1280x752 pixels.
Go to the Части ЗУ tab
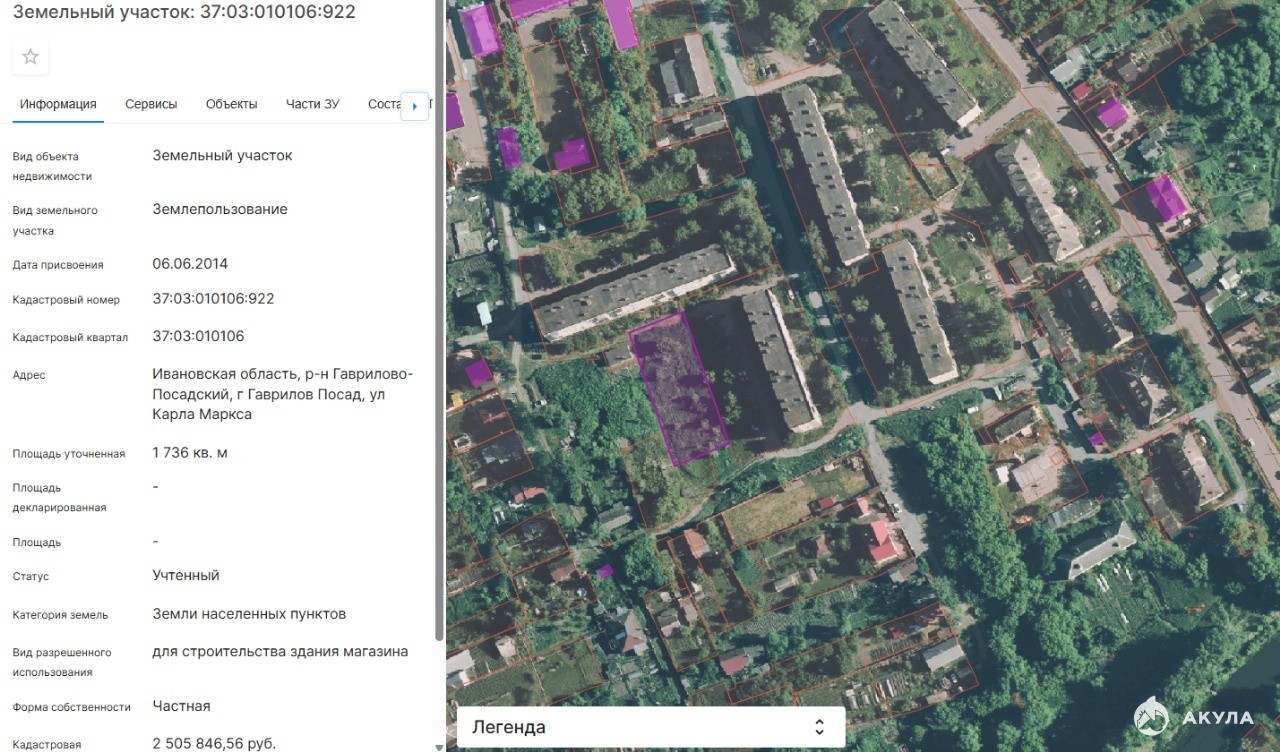point(312,104)
